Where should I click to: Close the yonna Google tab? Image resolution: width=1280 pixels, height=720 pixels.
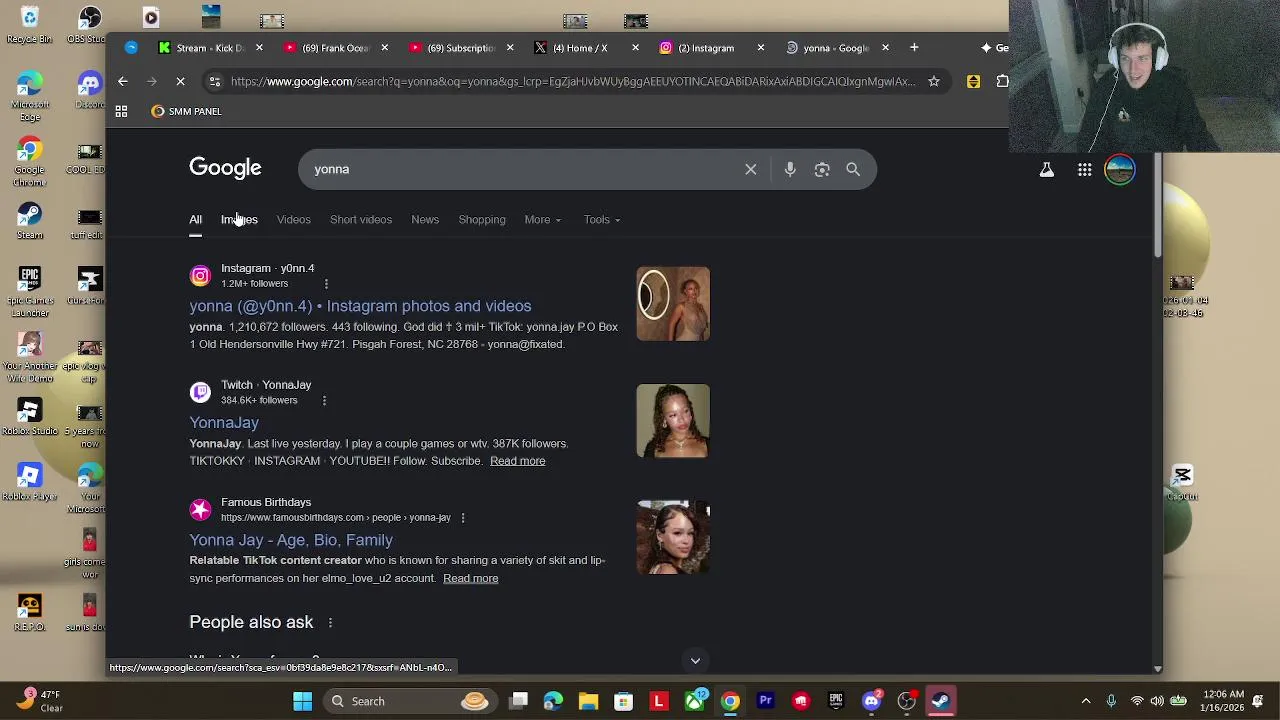tap(885, 48)
